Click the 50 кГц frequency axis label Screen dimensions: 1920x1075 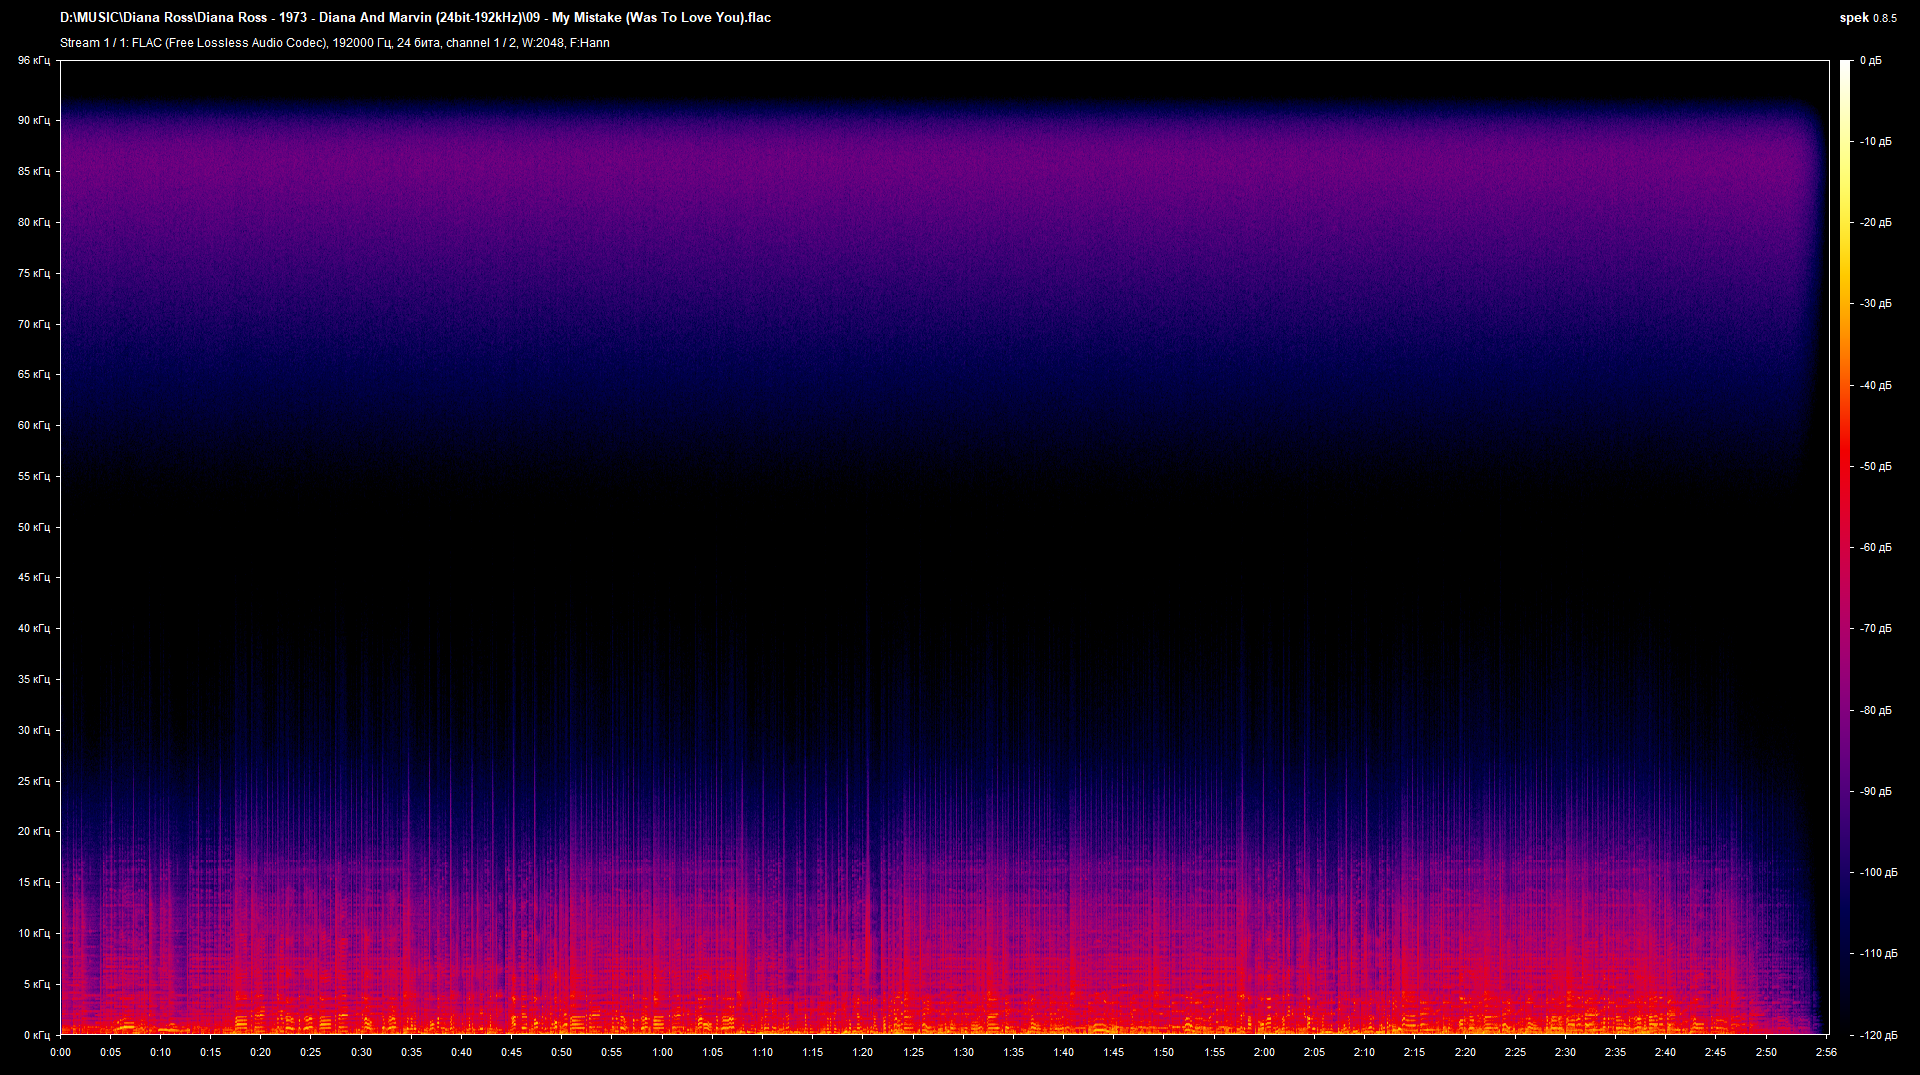[34, 527]
